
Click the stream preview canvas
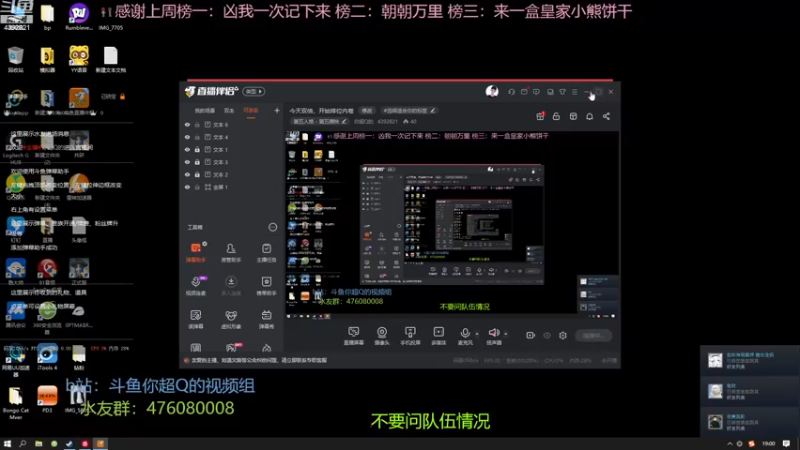(x=452, y=225)
